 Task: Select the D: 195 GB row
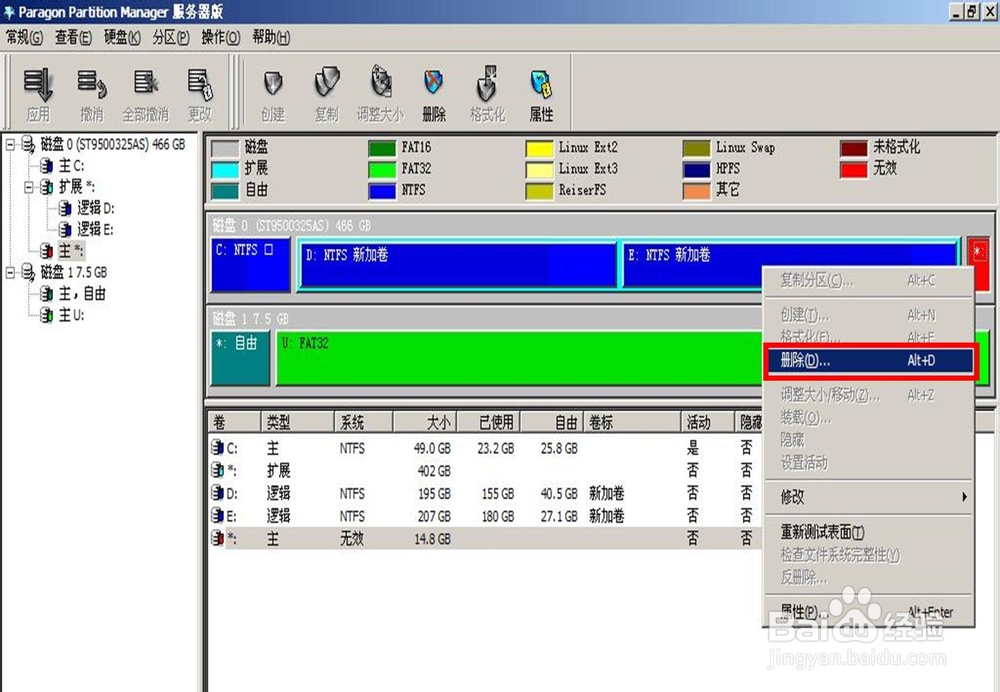486,494
